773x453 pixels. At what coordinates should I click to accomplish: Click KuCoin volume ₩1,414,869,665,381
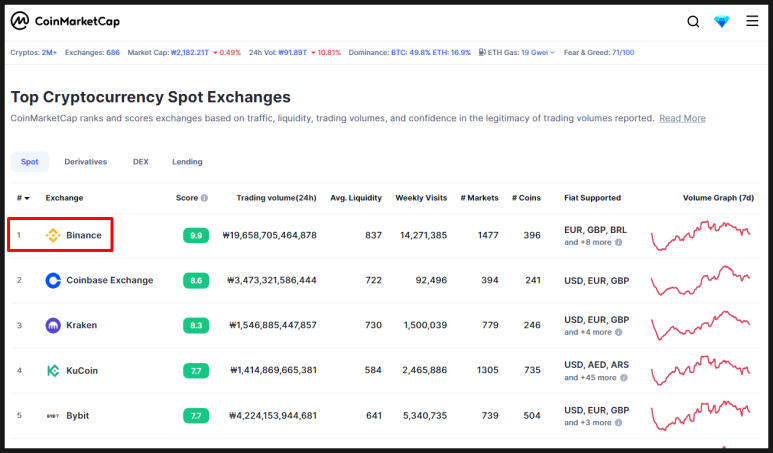pos(273,370)
